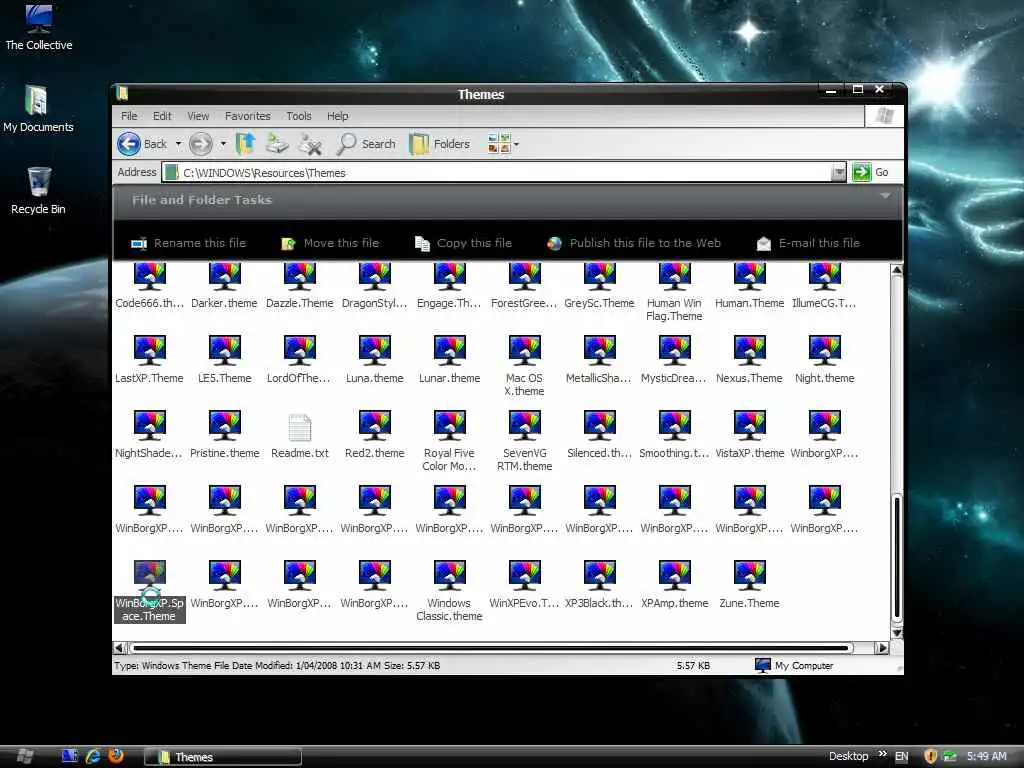Open the Help menu
The width and height of the screenshot is (1024, 768).
click(338, 116)
